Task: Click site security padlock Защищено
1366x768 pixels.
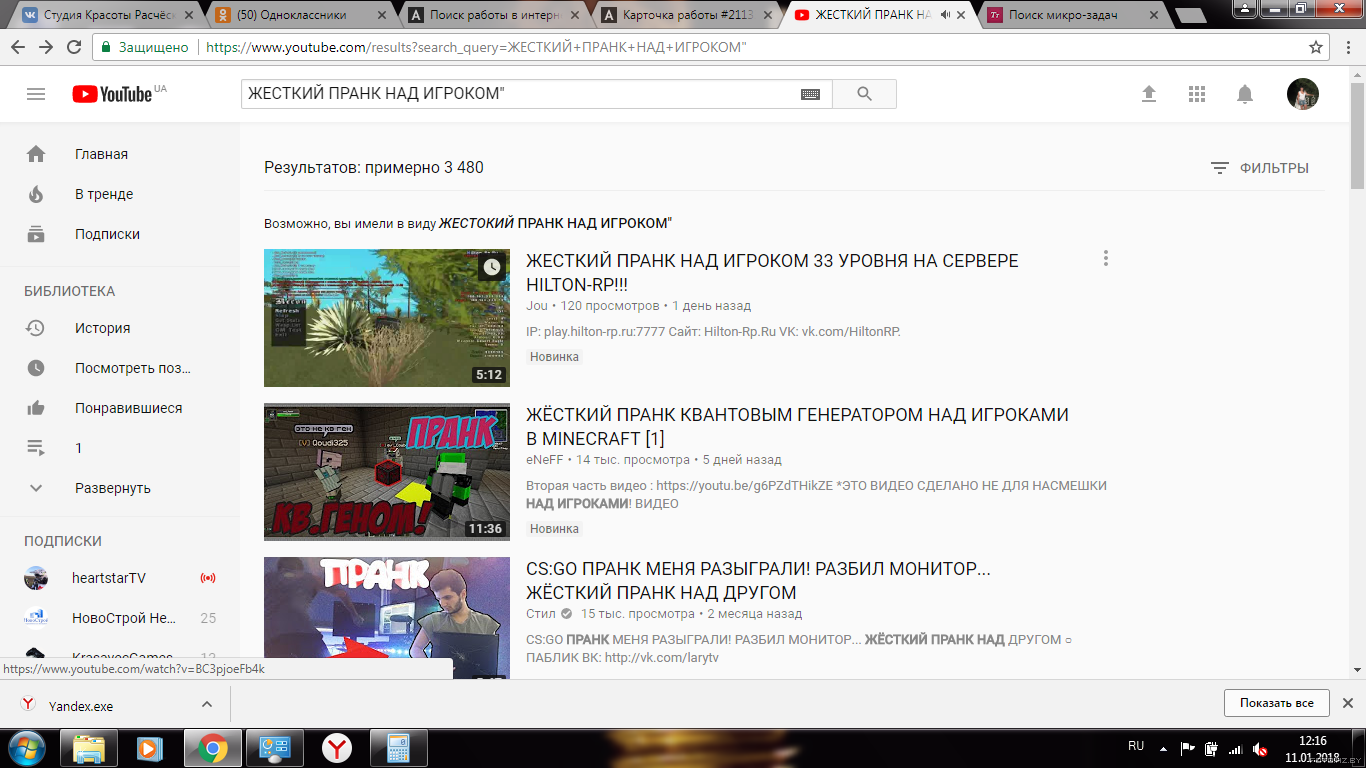Action: tap(144, 47)
